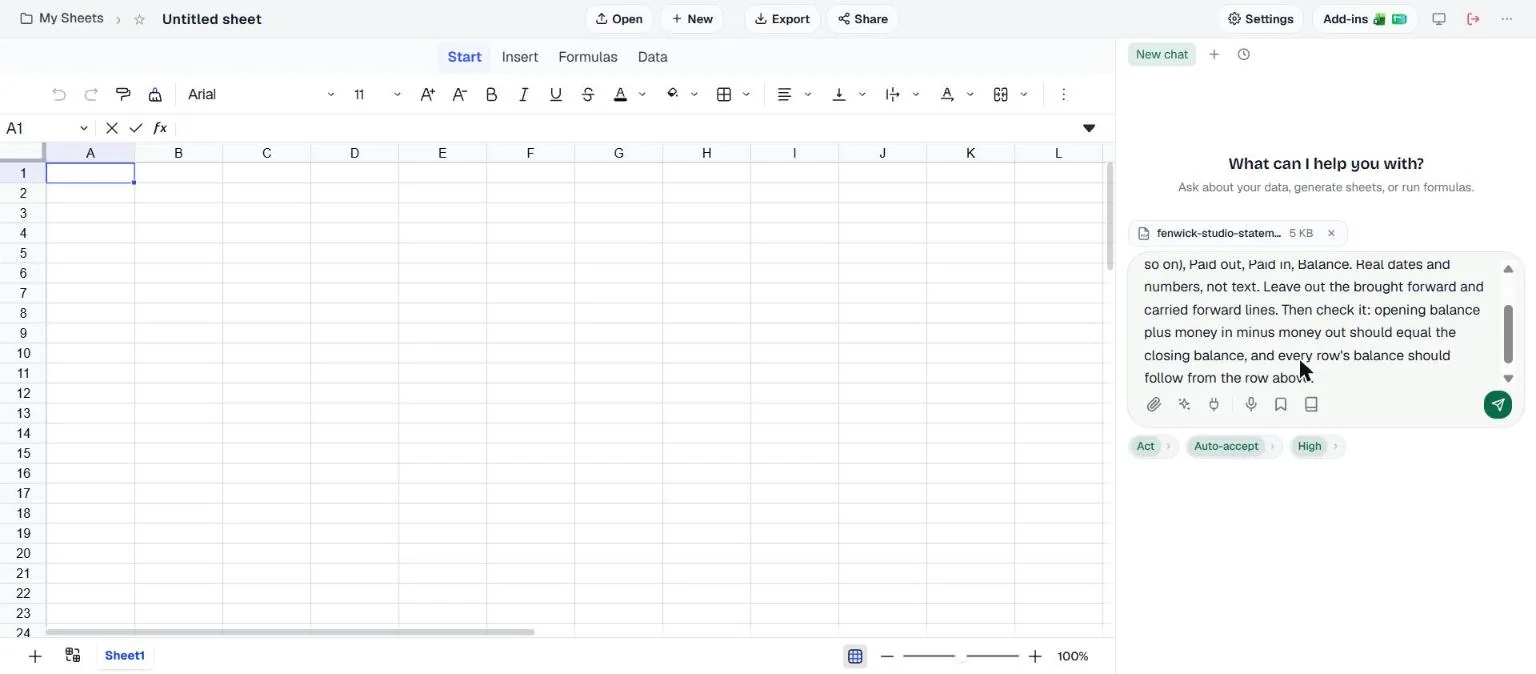Toggle italic formatting
1536x674 pixels.
(524, 95)
